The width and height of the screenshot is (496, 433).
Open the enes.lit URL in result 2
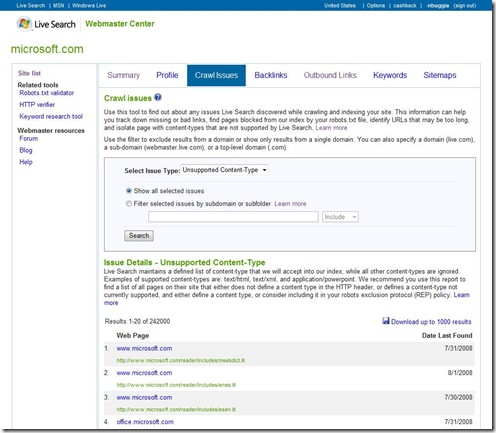coord(176,385)
